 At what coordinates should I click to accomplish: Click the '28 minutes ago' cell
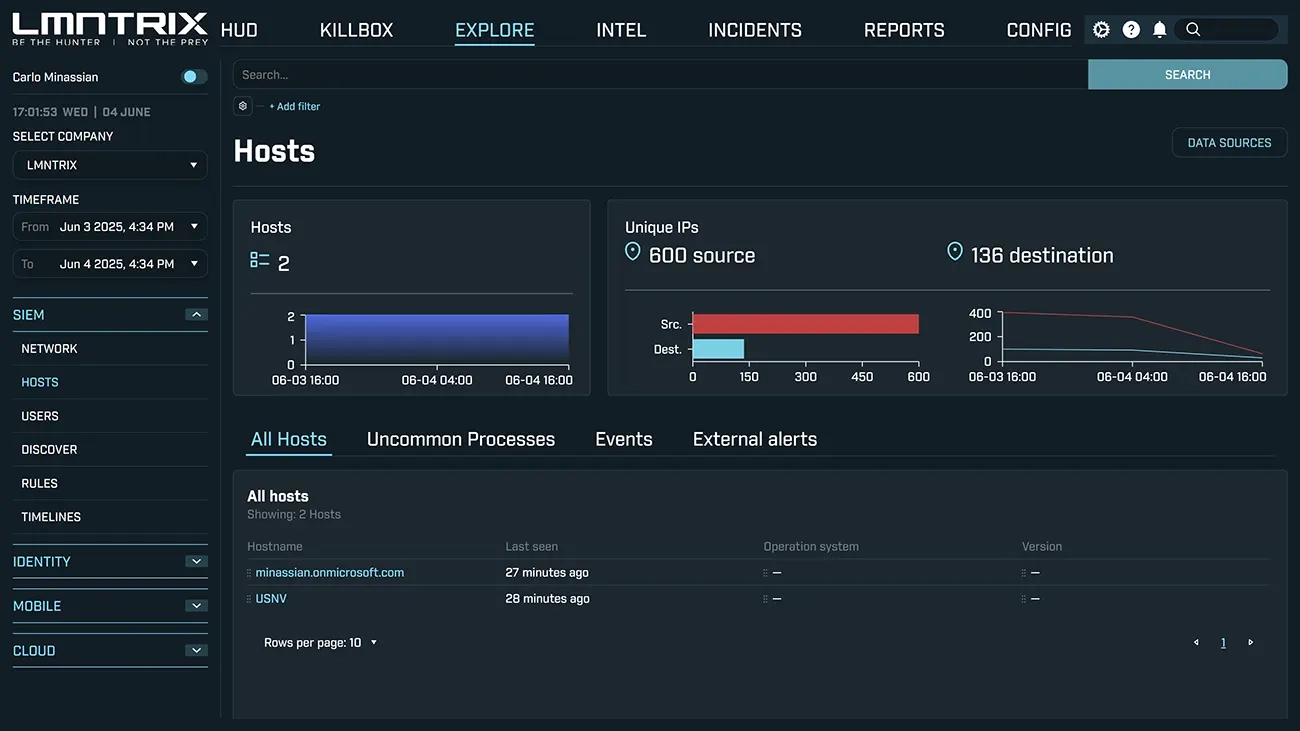547,599
